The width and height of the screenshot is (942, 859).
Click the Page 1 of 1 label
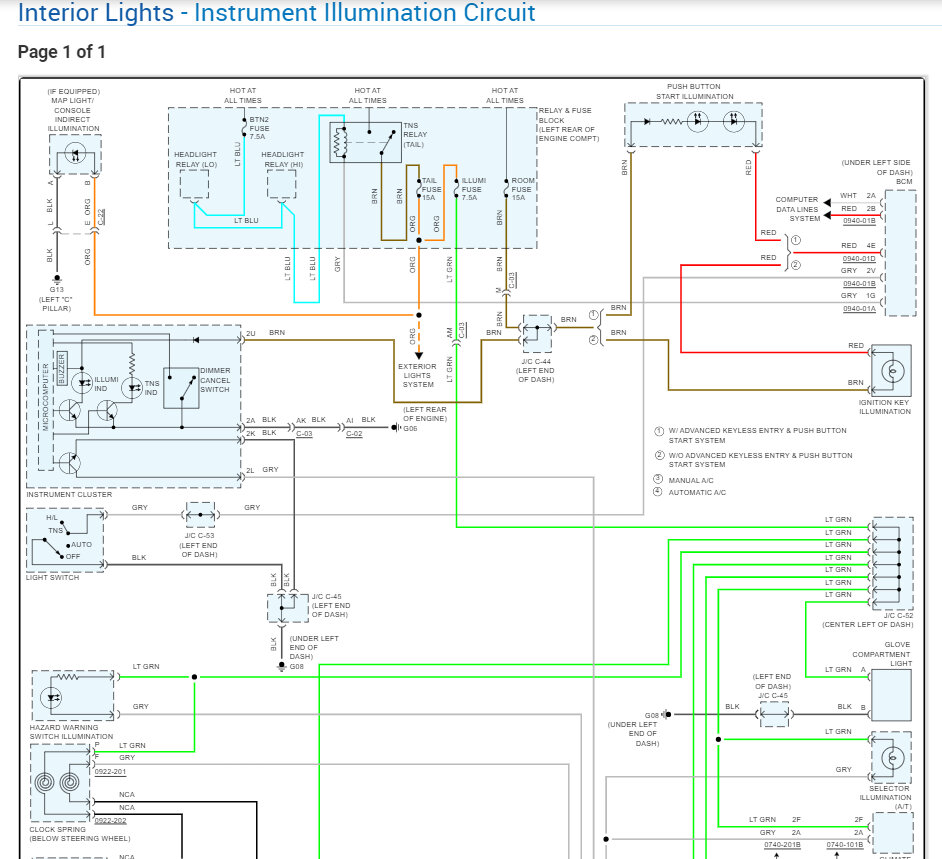click(61, 52)
